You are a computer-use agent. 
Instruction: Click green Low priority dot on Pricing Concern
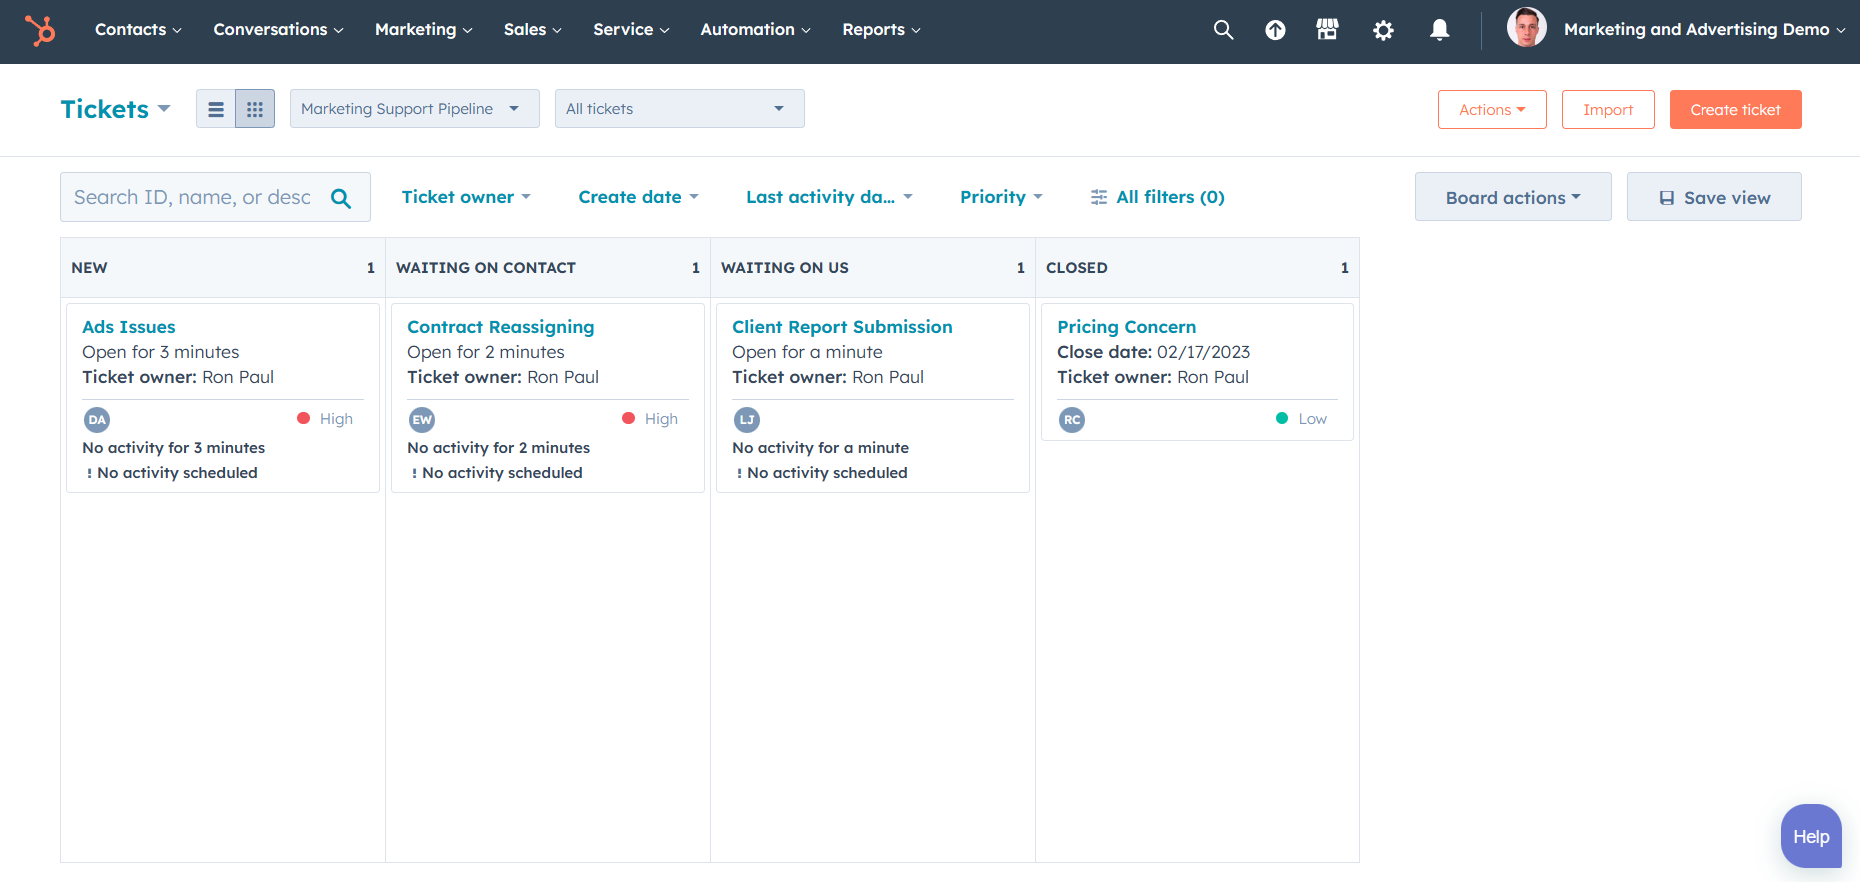[1282, 418]
